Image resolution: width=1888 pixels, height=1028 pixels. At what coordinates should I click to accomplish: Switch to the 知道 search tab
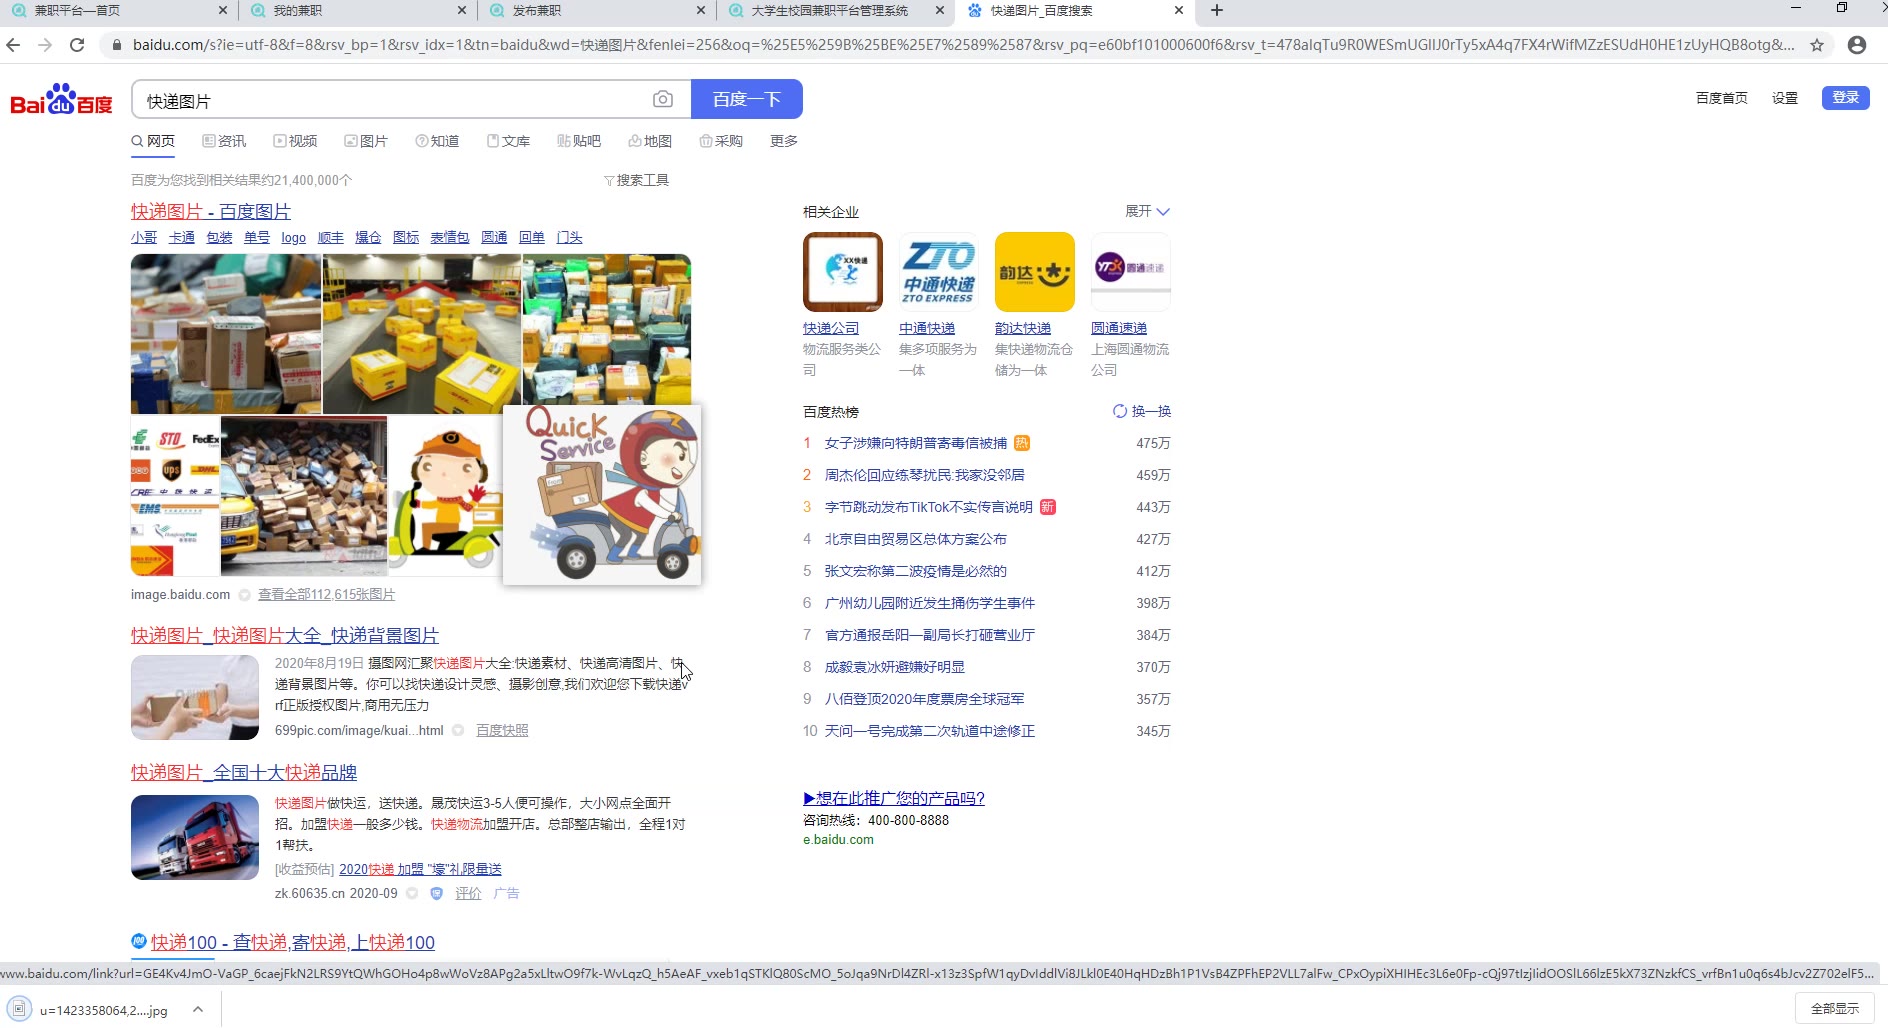(x=437, y=141)
